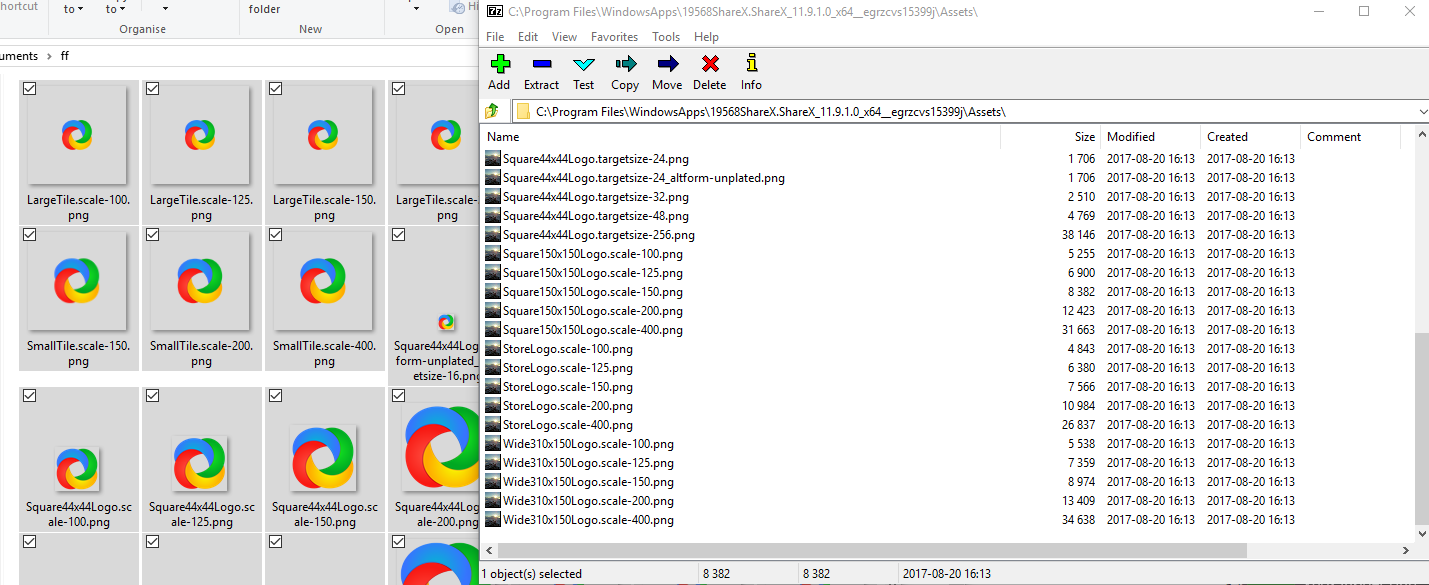Click folder icon in 7-Zip address bar
This screenshot has width=1429, height=585.
pos(522,111)
